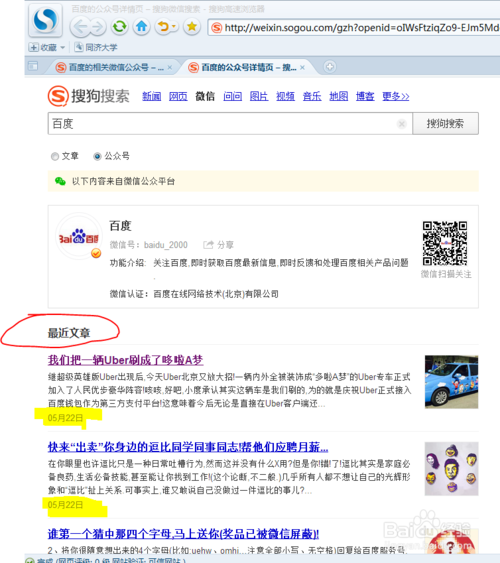Open the blue Uber car thumbnail

coord(452,382)
